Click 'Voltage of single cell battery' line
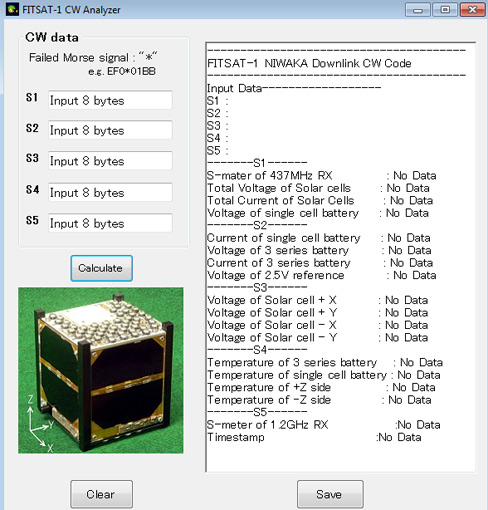This screenshot has width=488, height=510. click(318, 213)
